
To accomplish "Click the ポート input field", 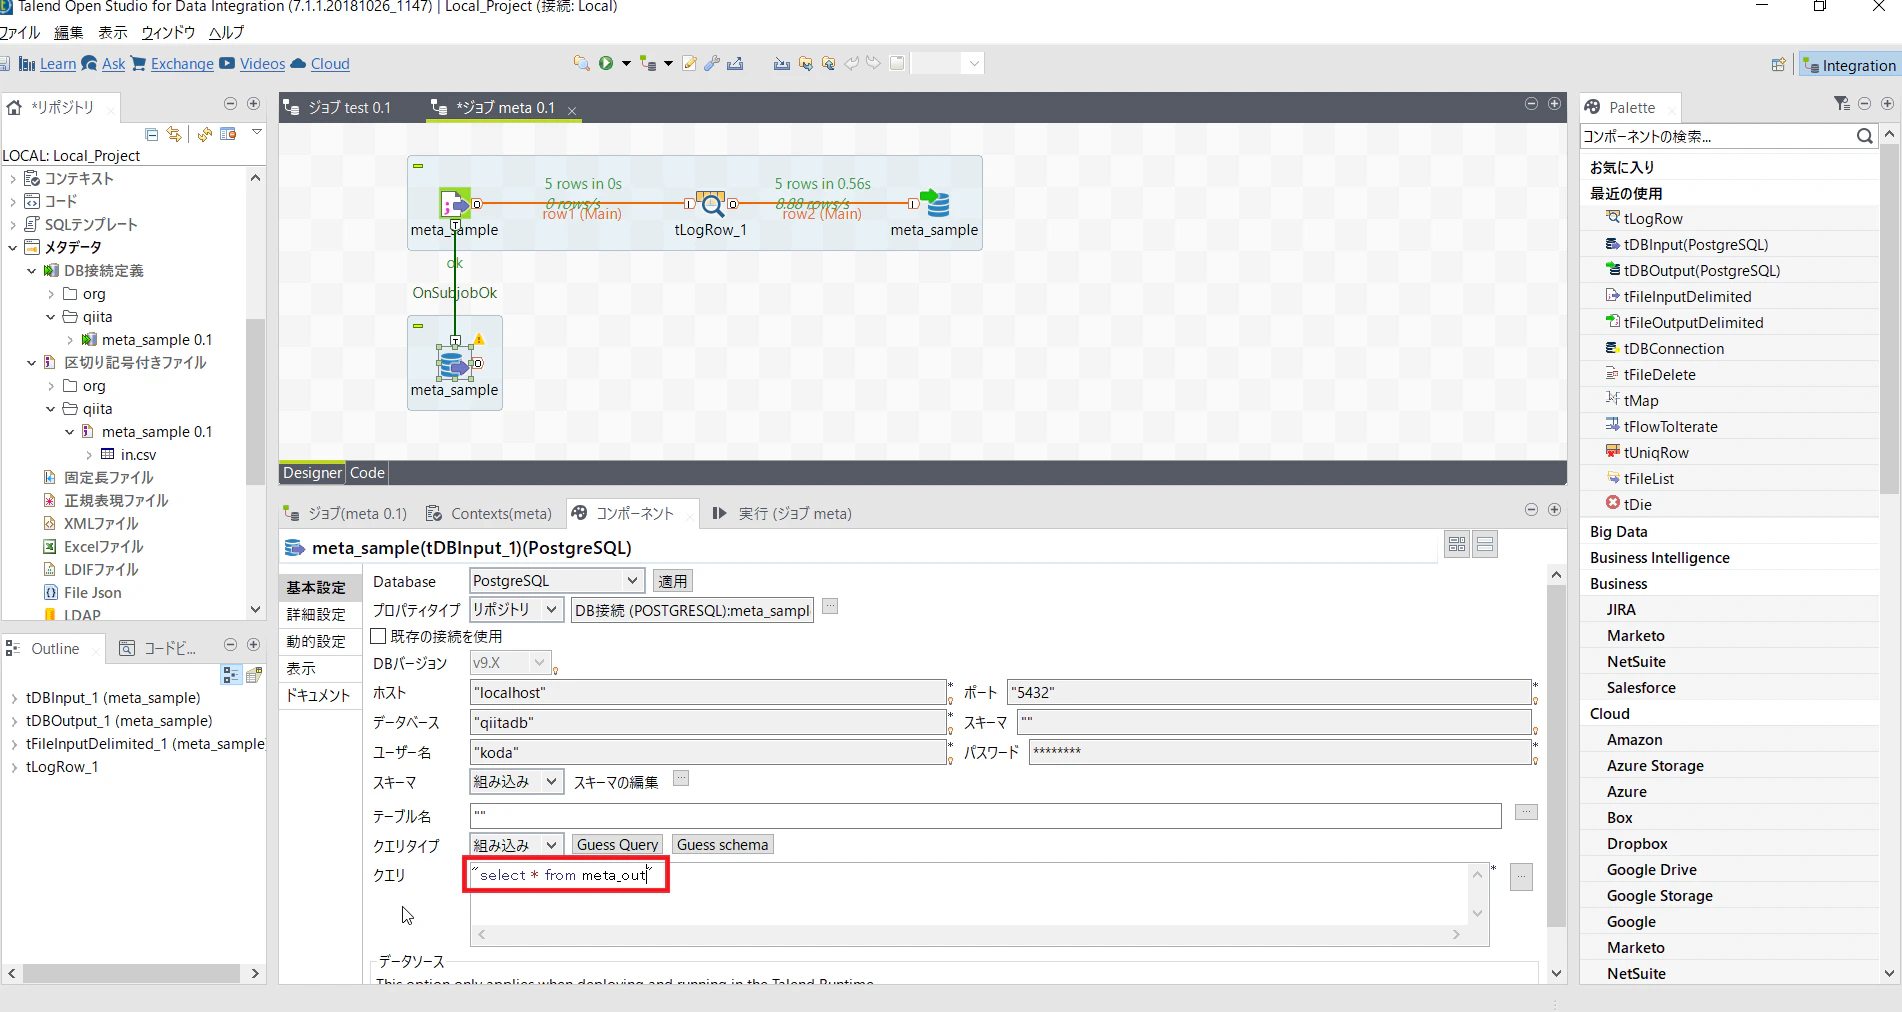I will coord(1269,692).
